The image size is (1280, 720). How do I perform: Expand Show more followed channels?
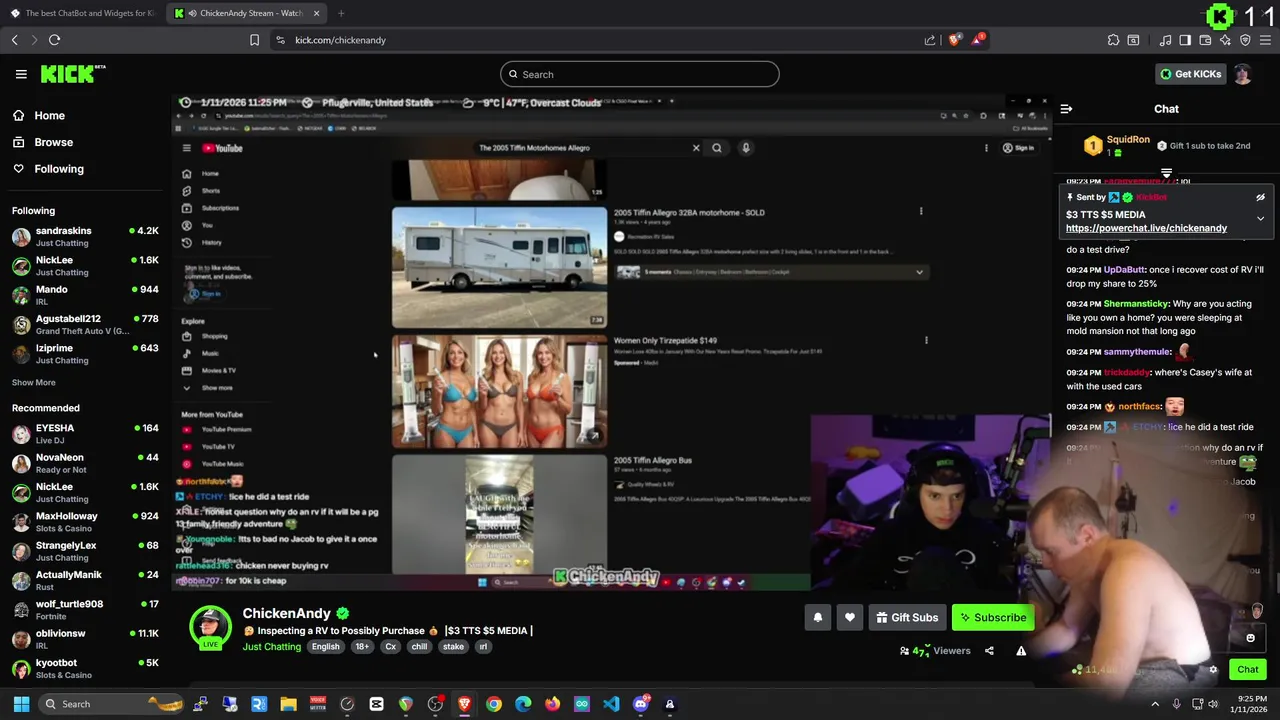34,382
